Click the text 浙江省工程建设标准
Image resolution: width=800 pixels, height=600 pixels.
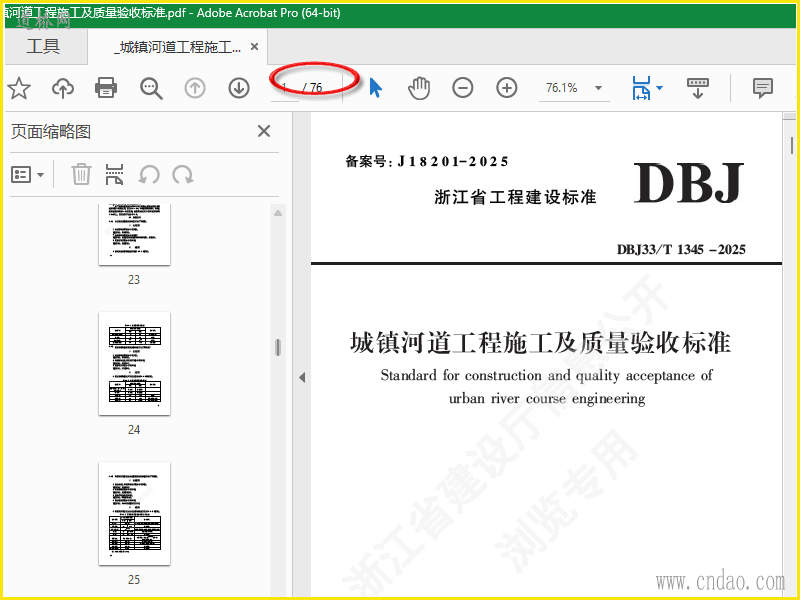(515, 197)
